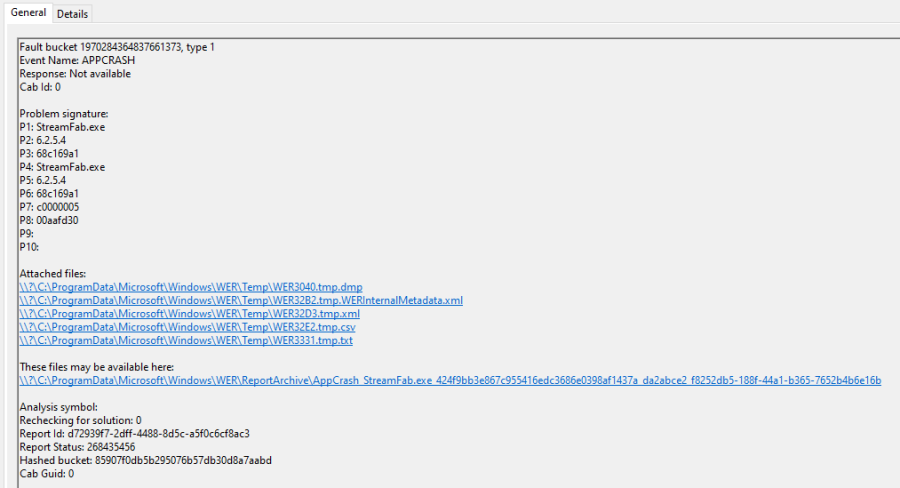900x488 pixels.
Task: Select the P6: 68c169a1 line
Action: pos(49,193)
